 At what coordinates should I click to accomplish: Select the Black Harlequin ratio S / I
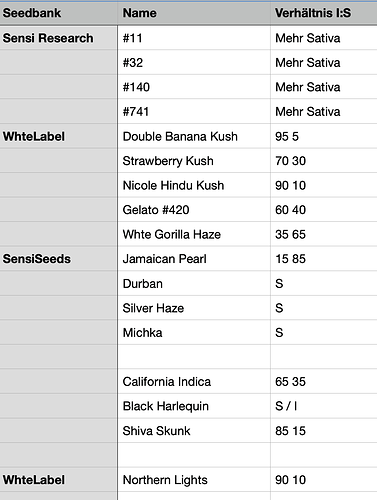[x=324, y=406]
